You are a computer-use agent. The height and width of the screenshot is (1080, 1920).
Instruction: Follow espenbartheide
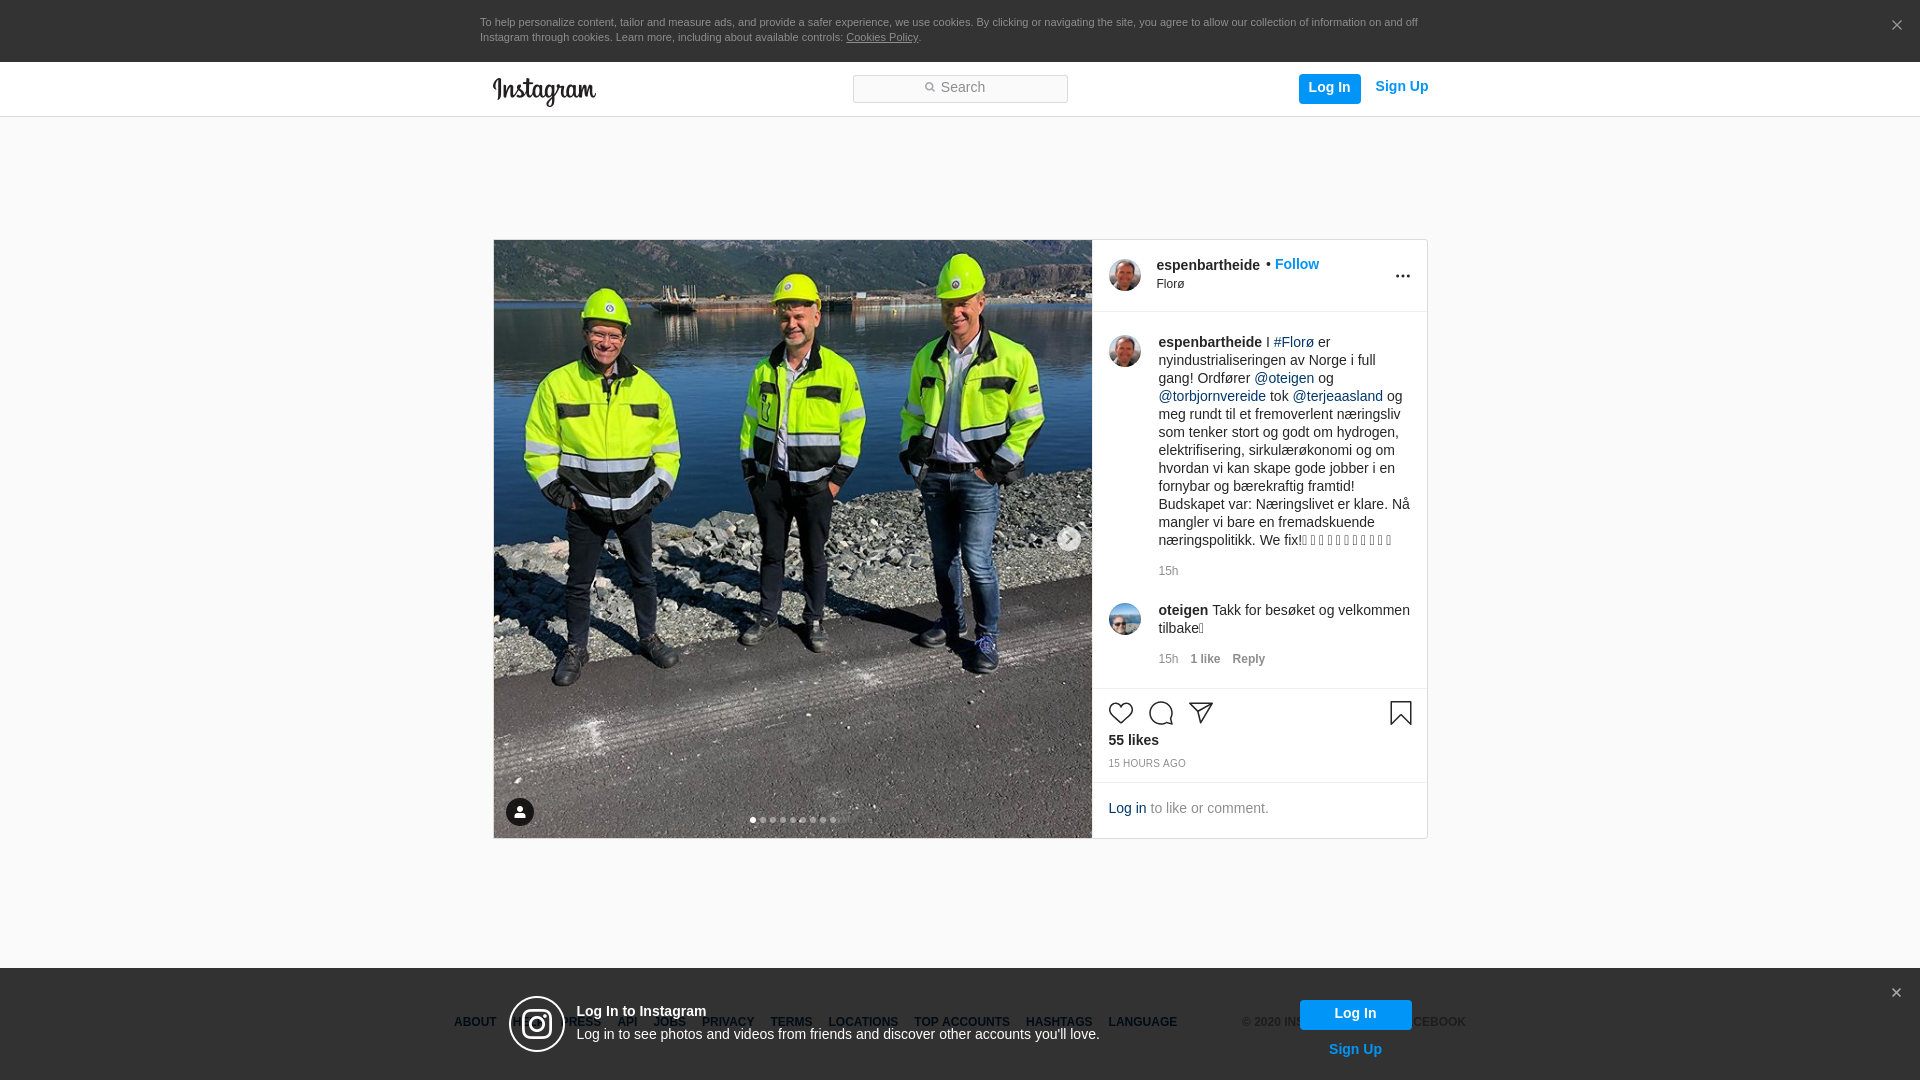tap(1296, 264)
